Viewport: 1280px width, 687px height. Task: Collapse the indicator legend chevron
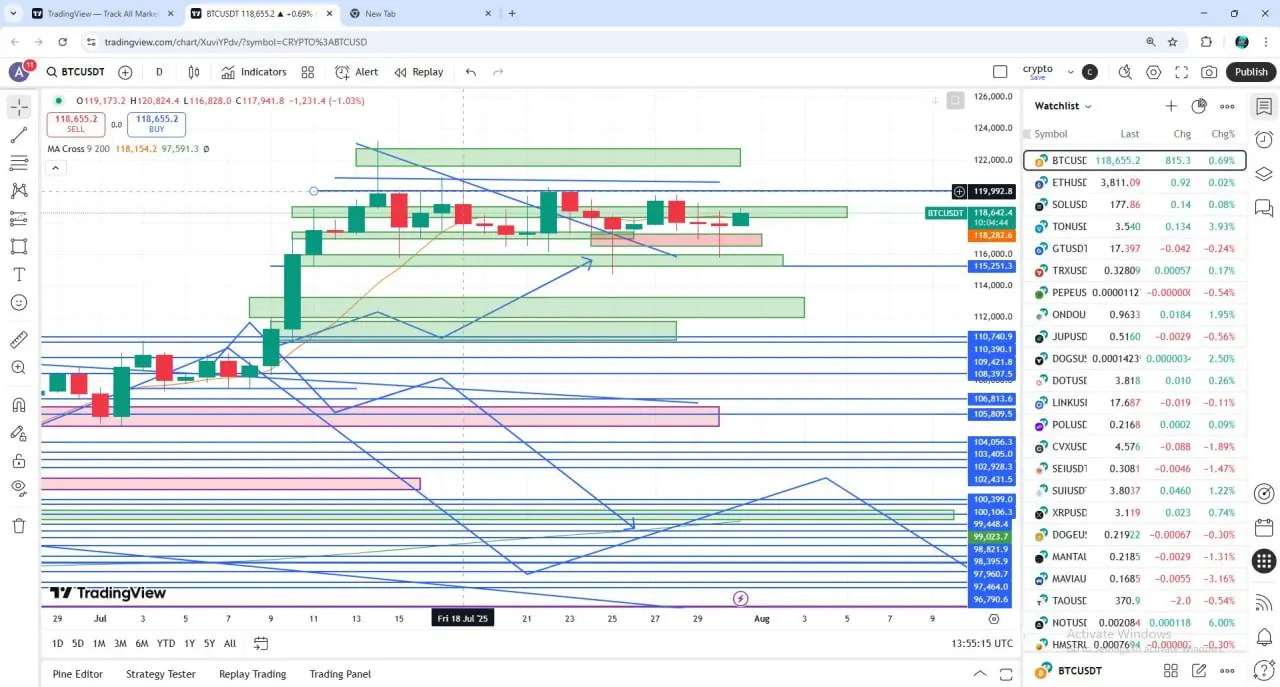click(55, 167)
